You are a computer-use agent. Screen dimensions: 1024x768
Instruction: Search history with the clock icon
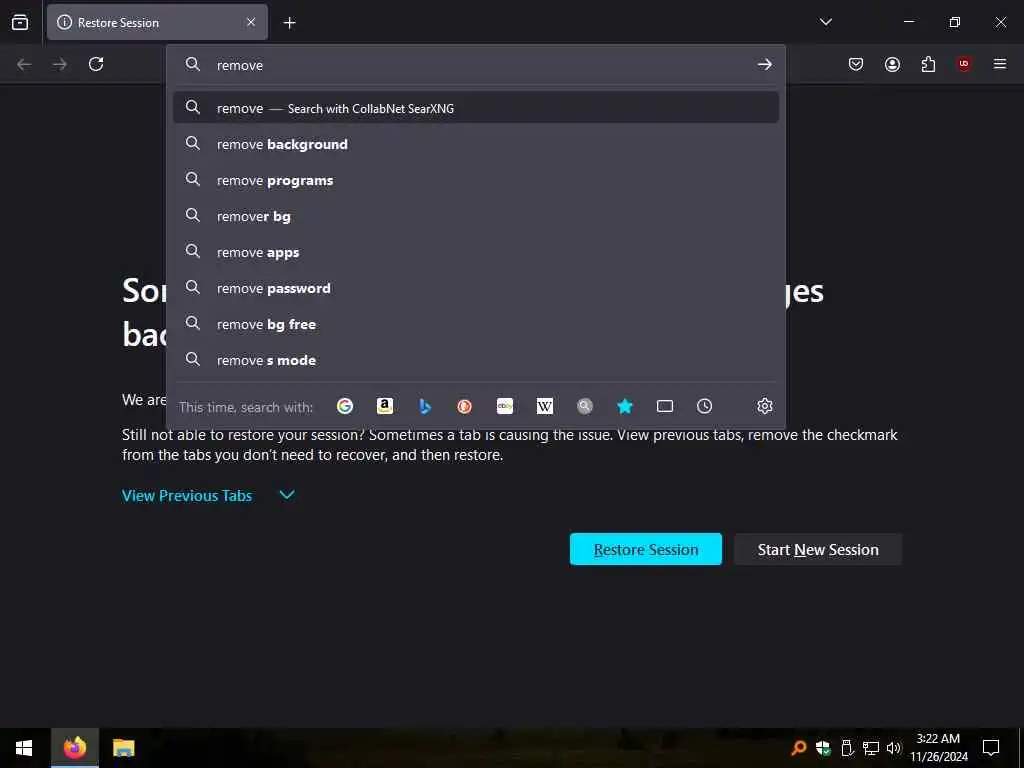[x=704, y=406]
